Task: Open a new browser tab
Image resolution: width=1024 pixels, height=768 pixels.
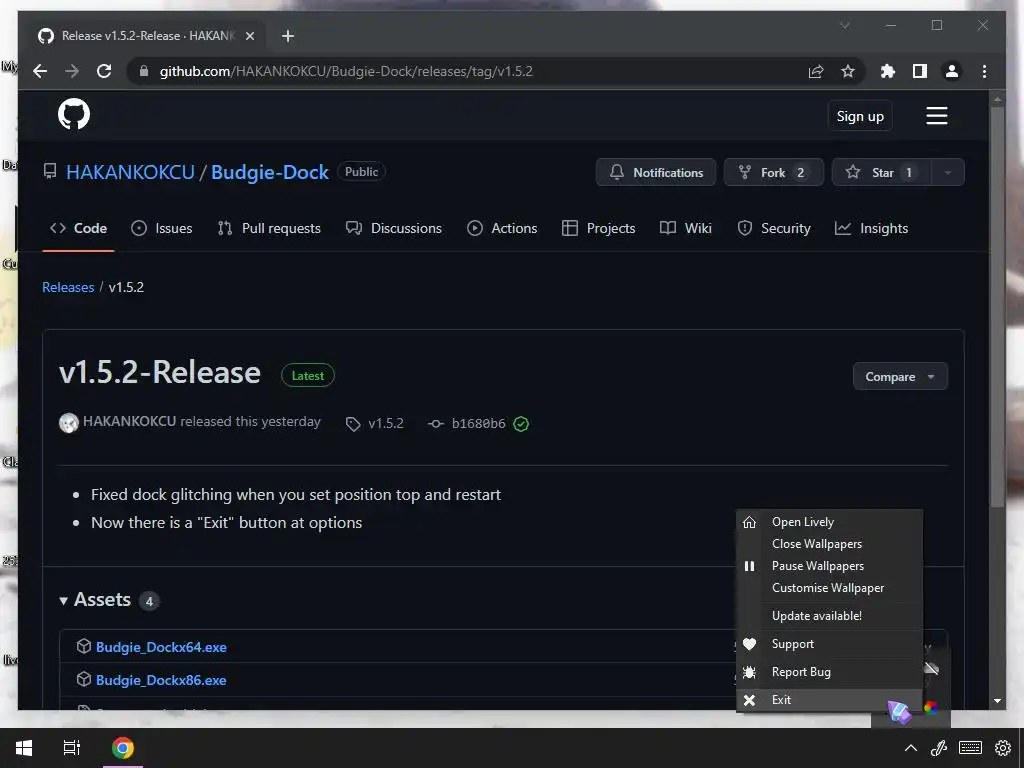Action: pyautogui.click(x=288, y=36)
